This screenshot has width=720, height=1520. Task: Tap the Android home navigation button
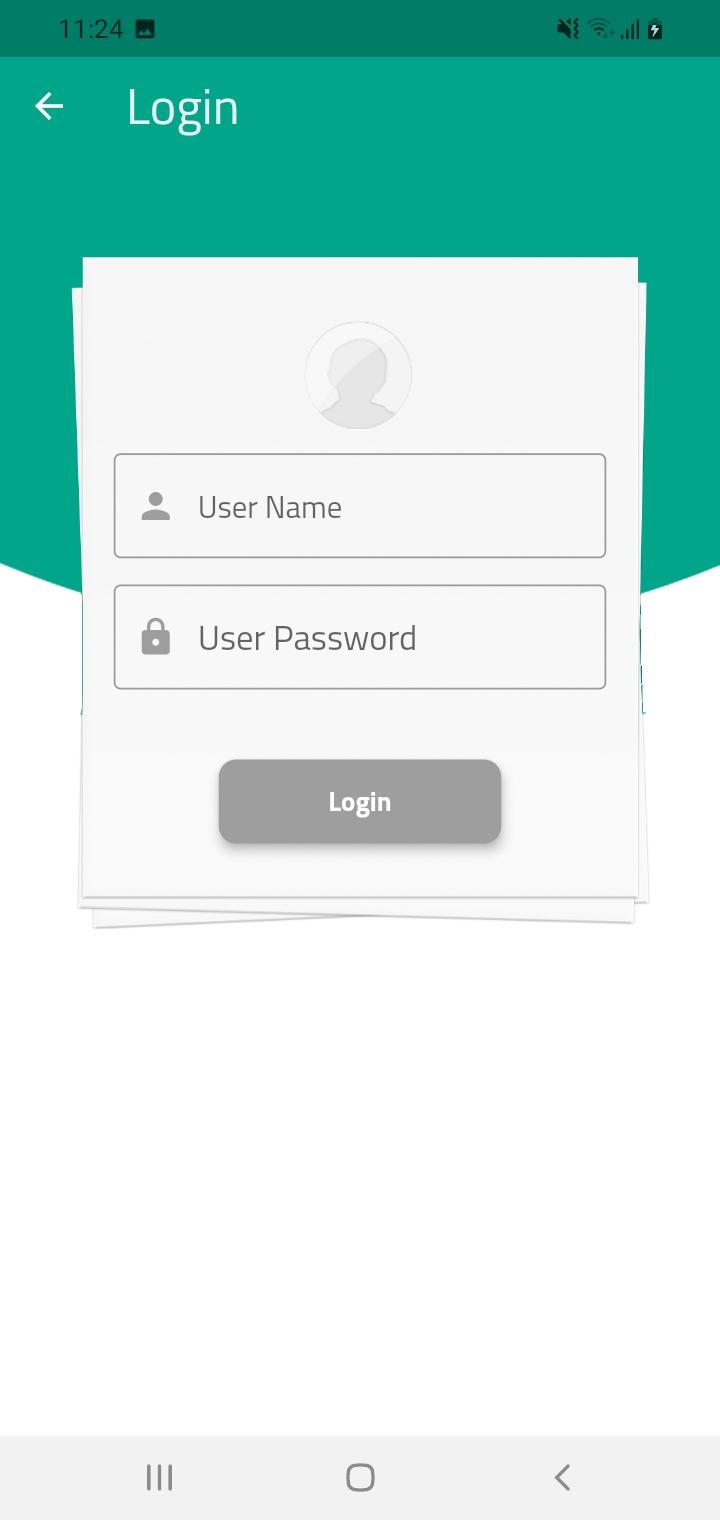(360, 1477)
